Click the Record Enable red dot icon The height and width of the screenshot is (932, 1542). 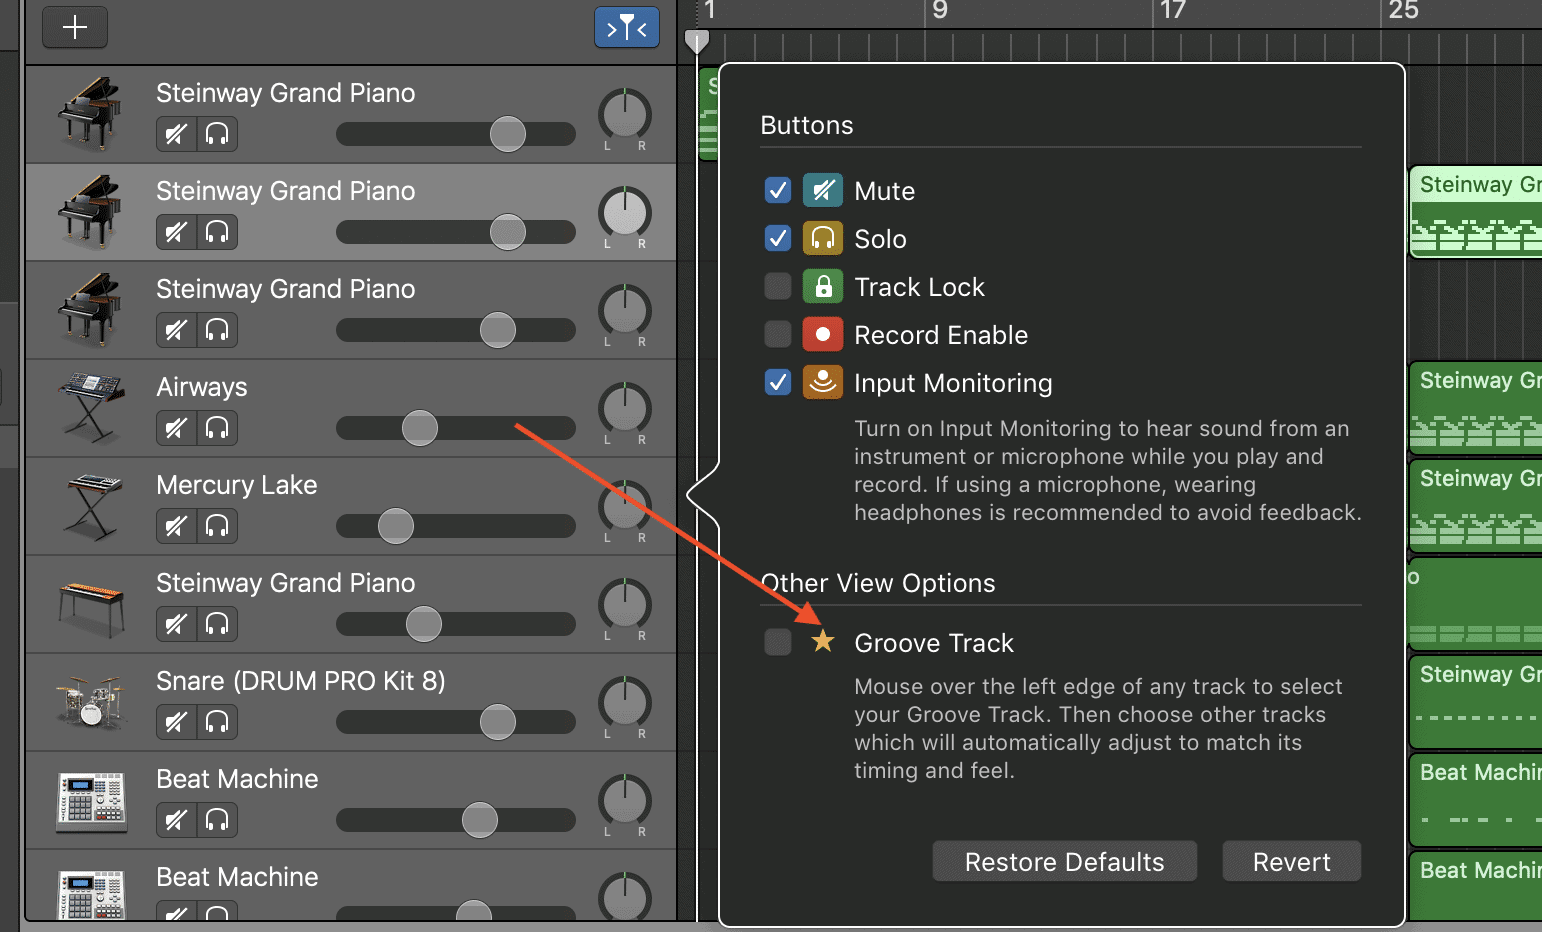[823, 334]
